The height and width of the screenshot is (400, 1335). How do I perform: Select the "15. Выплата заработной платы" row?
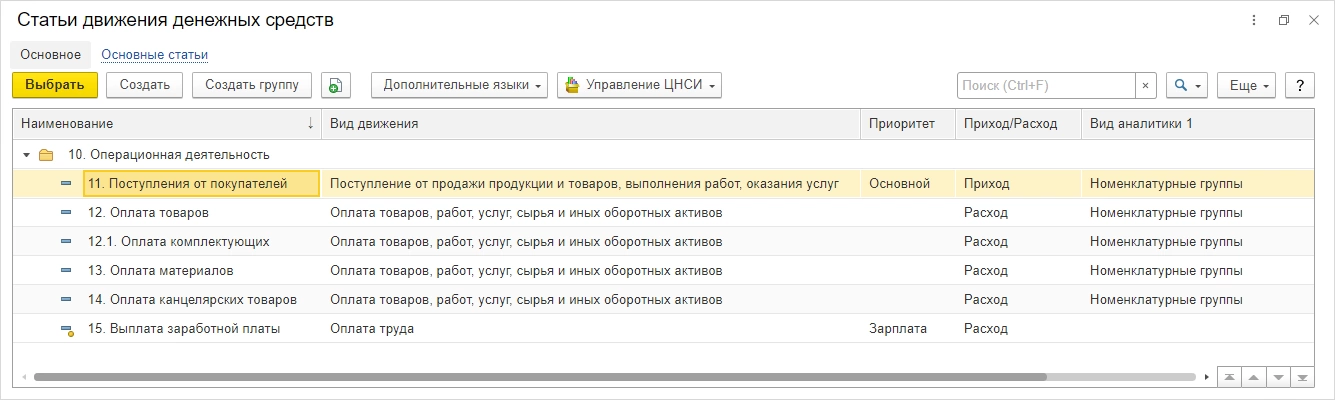coord(184,328)
